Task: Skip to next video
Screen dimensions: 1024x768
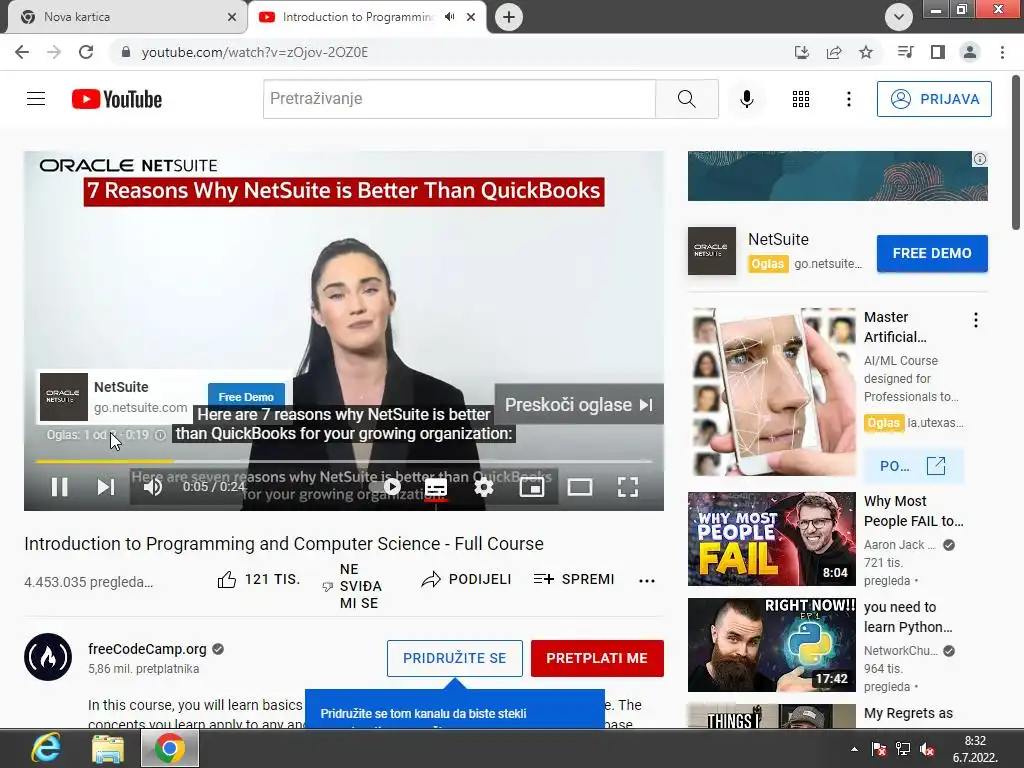Action: [x=106, y=487]
